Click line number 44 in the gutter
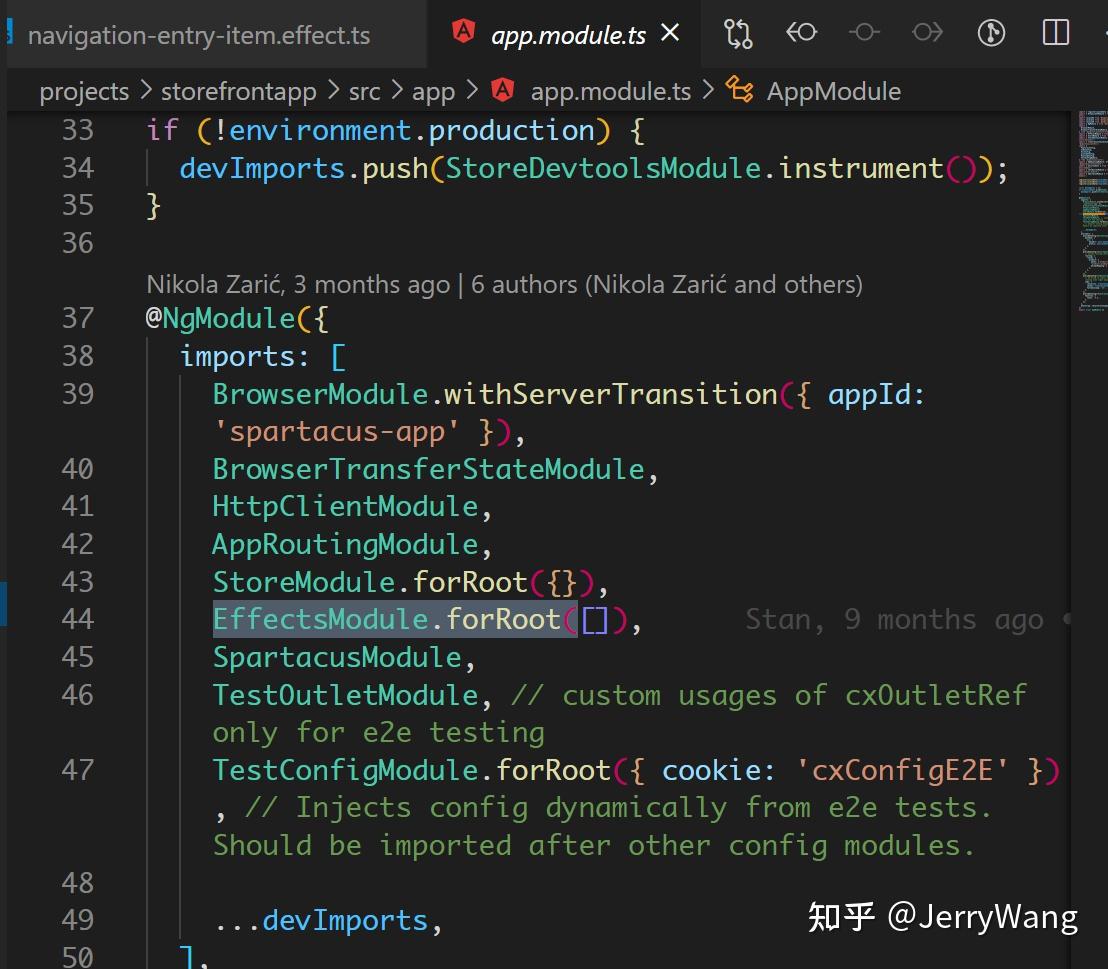The width and height of the screenshot is (1108, 969). pyautogui.click(x=78, y=619)
